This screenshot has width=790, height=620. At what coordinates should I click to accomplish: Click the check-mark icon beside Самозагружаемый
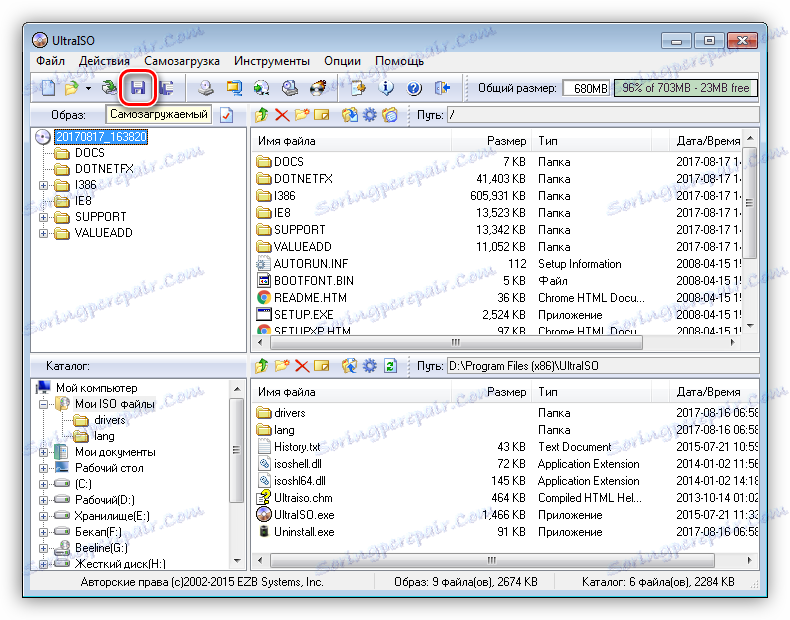tap(227, 115)
